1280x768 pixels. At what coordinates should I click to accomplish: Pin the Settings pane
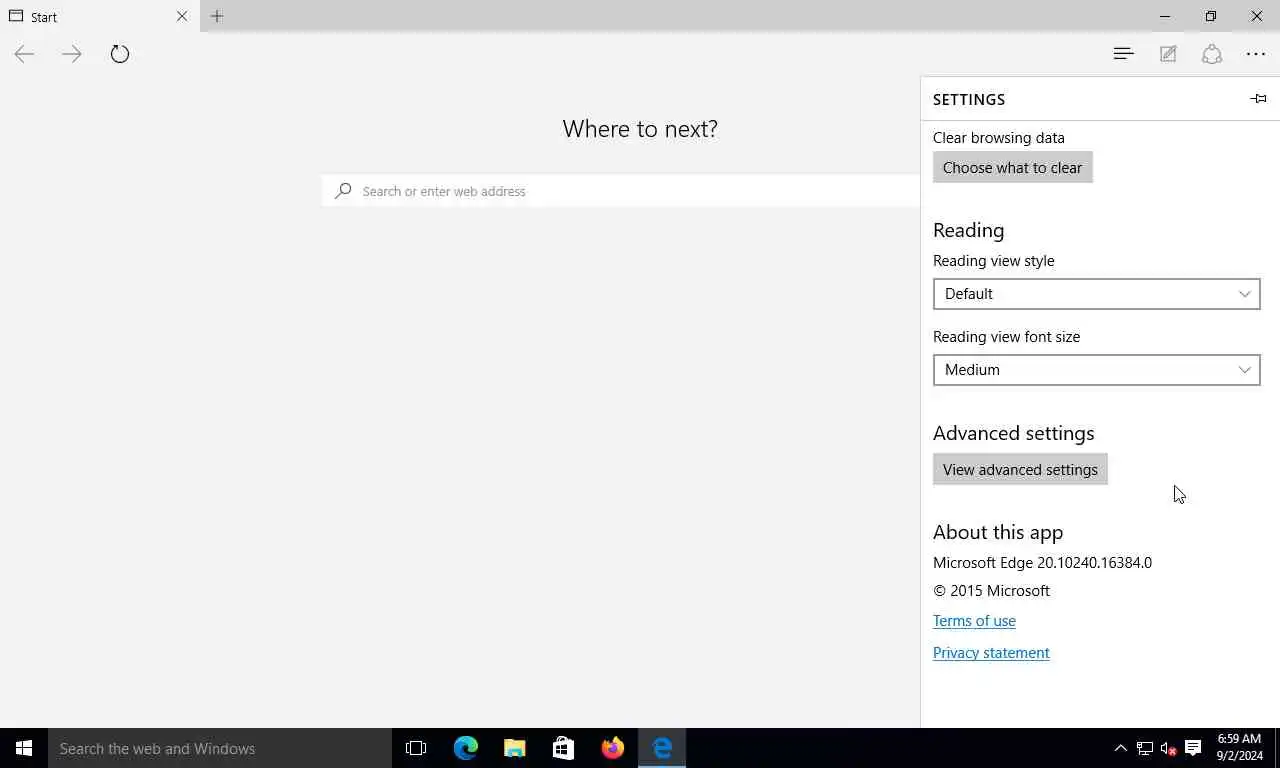pos(1258,99)
